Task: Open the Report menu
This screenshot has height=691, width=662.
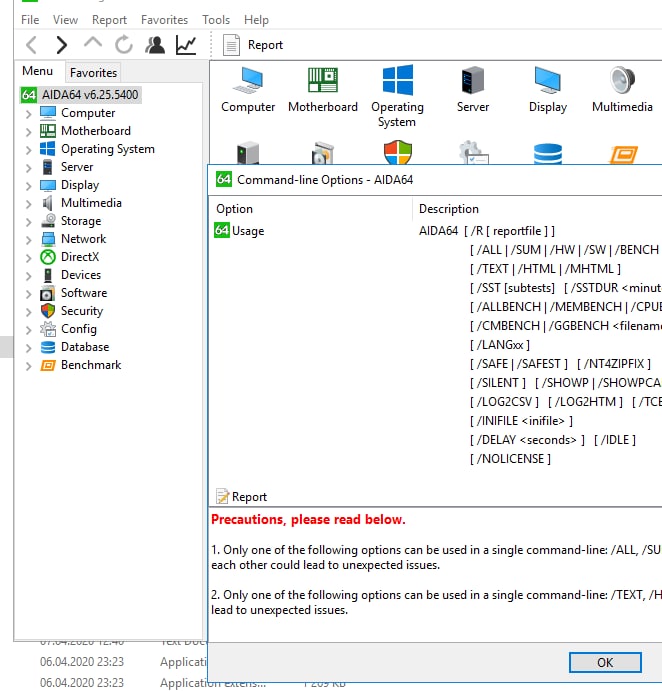Action: tap(109, 20)
